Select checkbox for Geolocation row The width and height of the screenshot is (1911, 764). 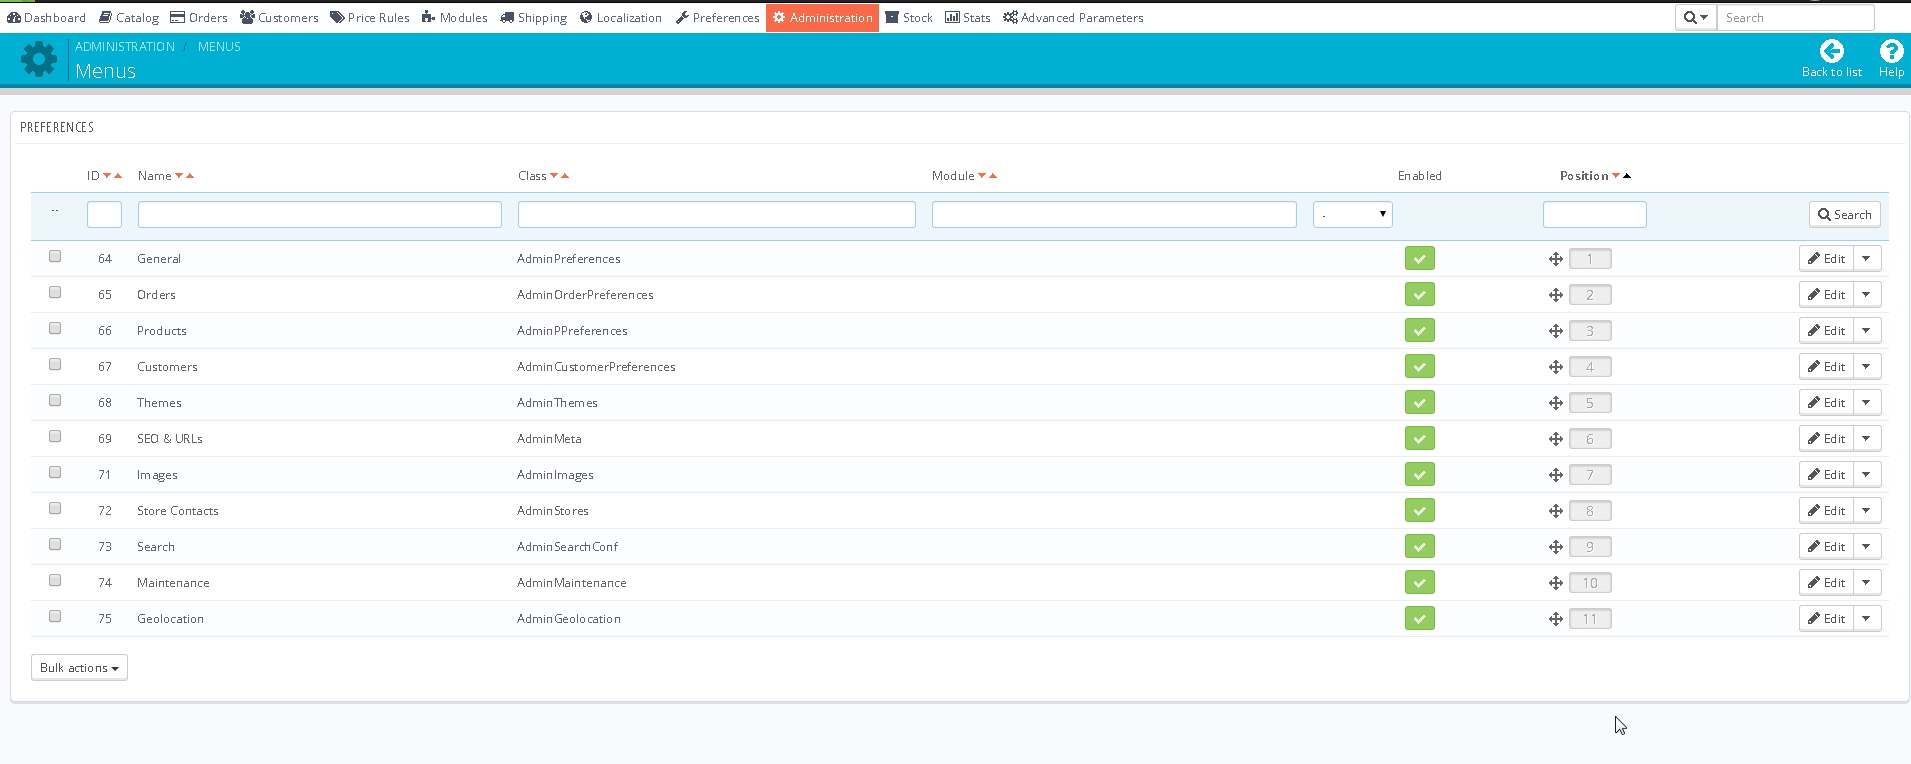coord(55,617)
